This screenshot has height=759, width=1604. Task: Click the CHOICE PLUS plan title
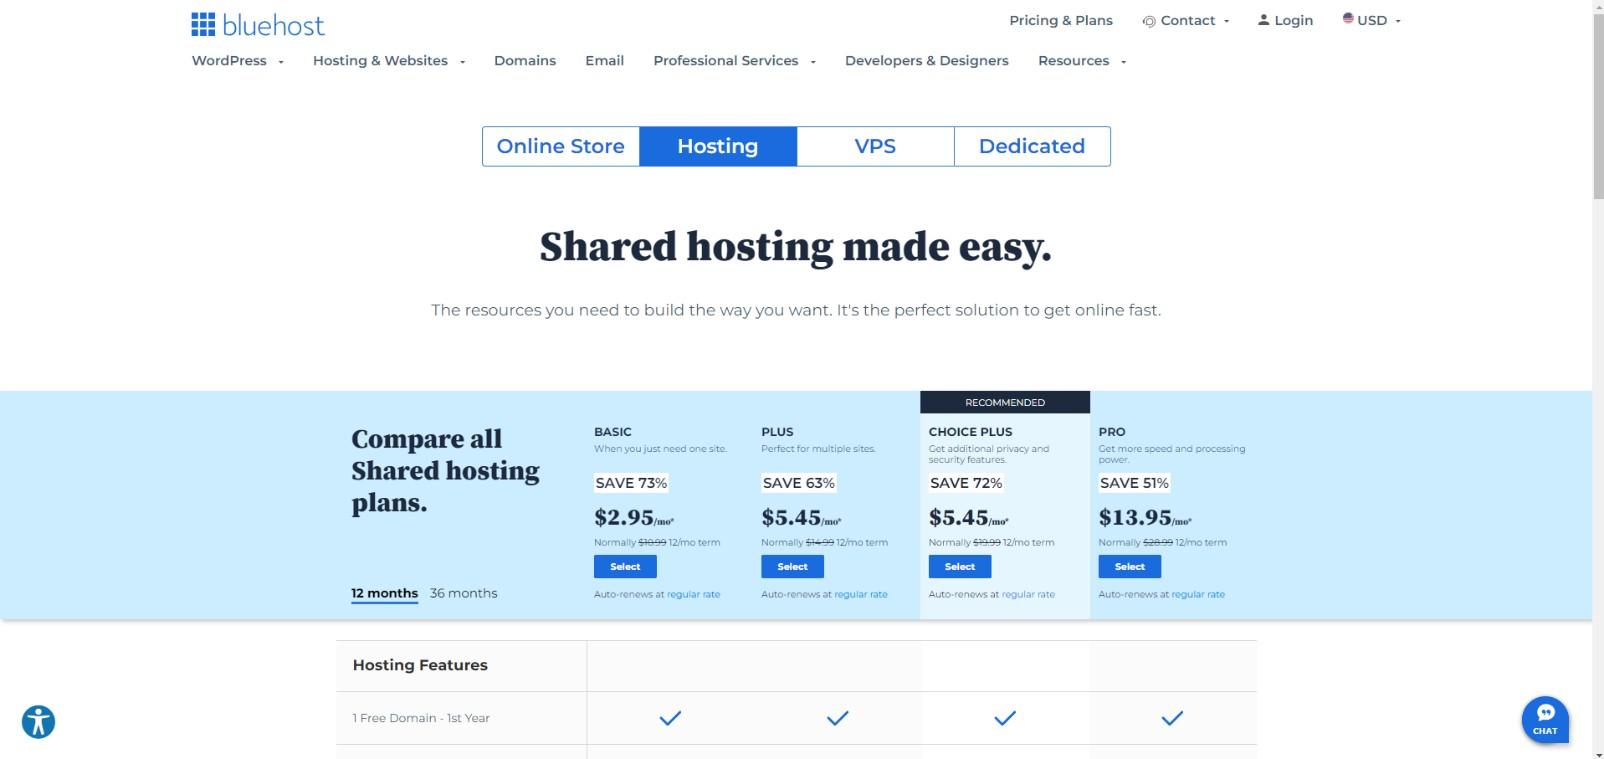click(970, 432)
